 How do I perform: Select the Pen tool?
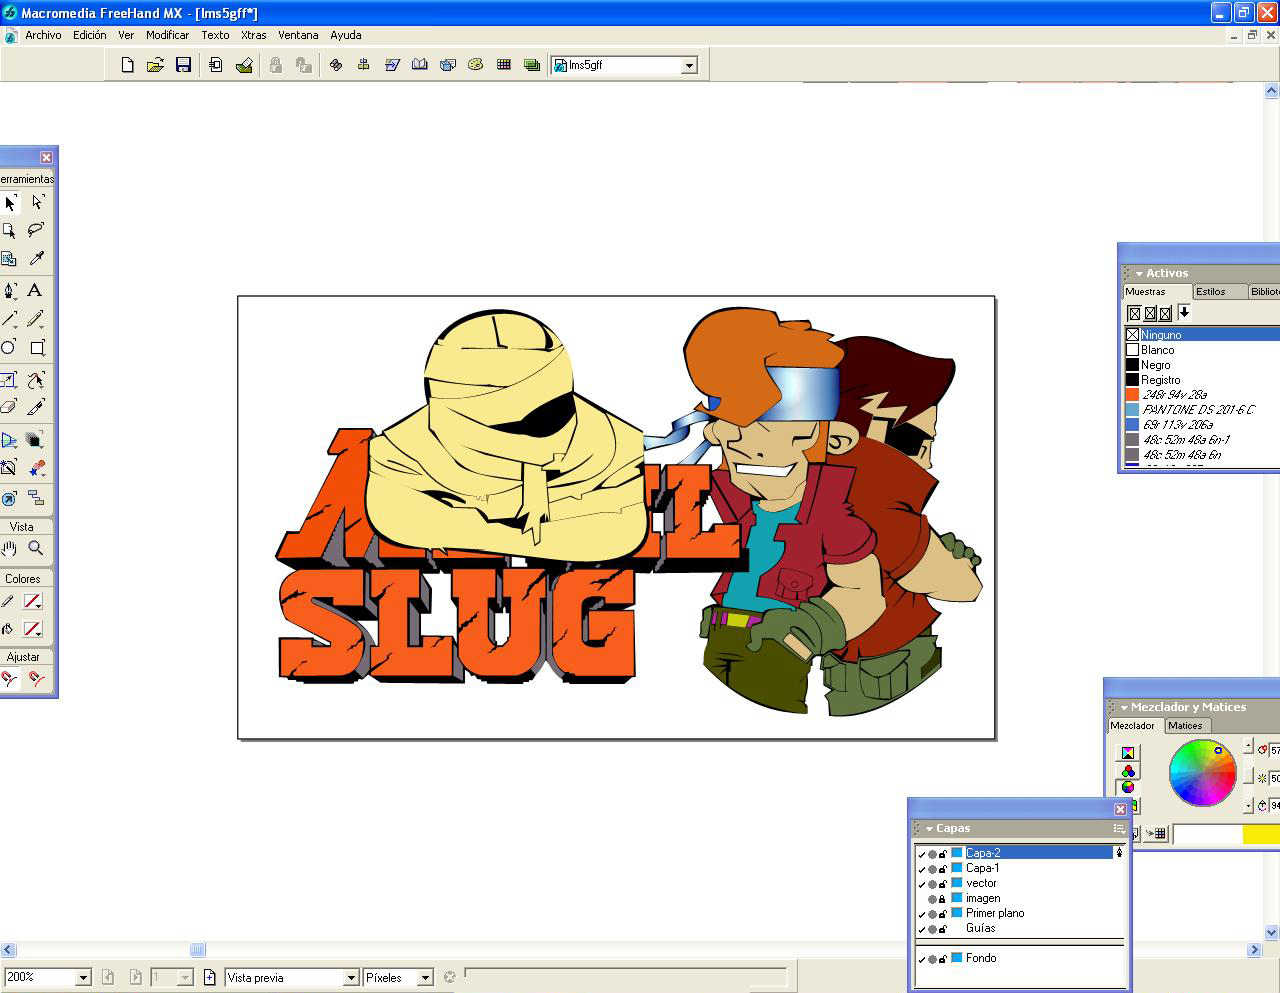point(9,291)
